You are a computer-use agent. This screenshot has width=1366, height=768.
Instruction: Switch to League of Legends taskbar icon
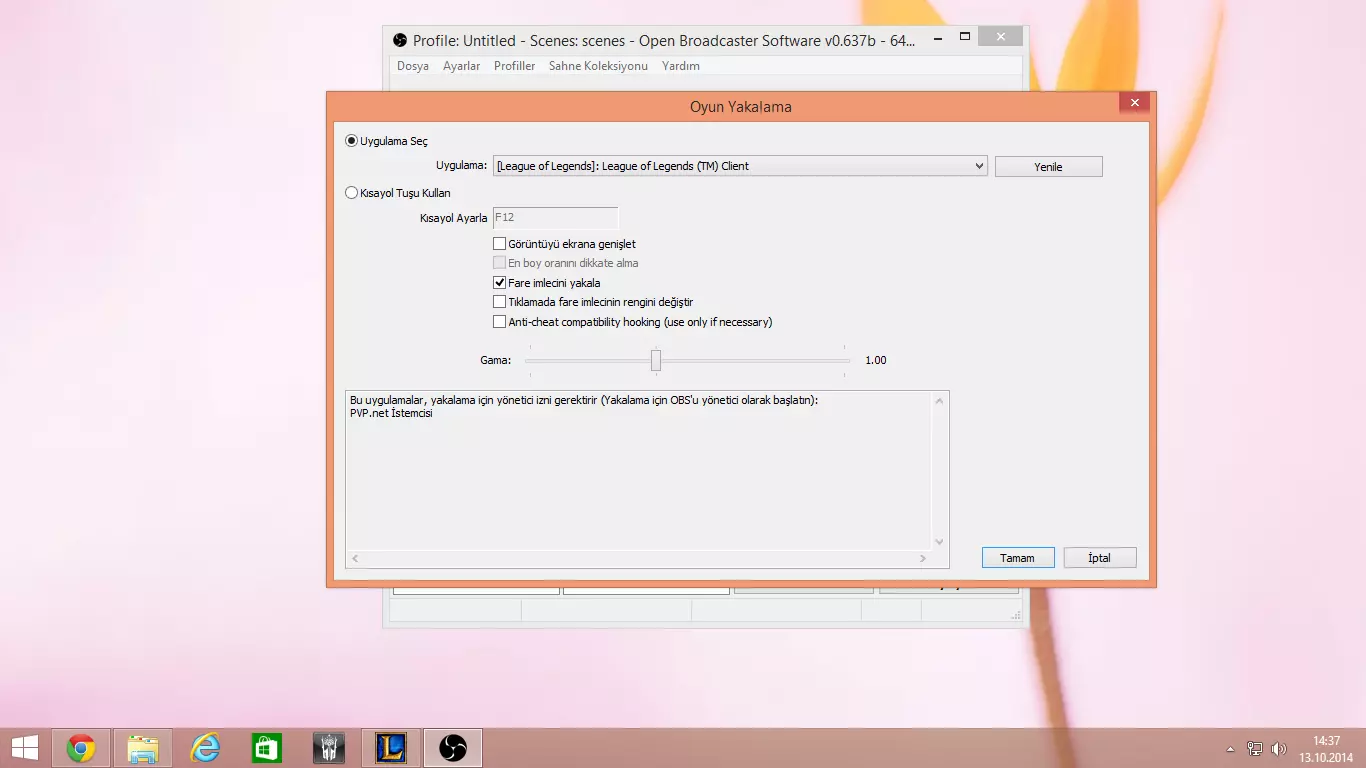pos(391,747)
